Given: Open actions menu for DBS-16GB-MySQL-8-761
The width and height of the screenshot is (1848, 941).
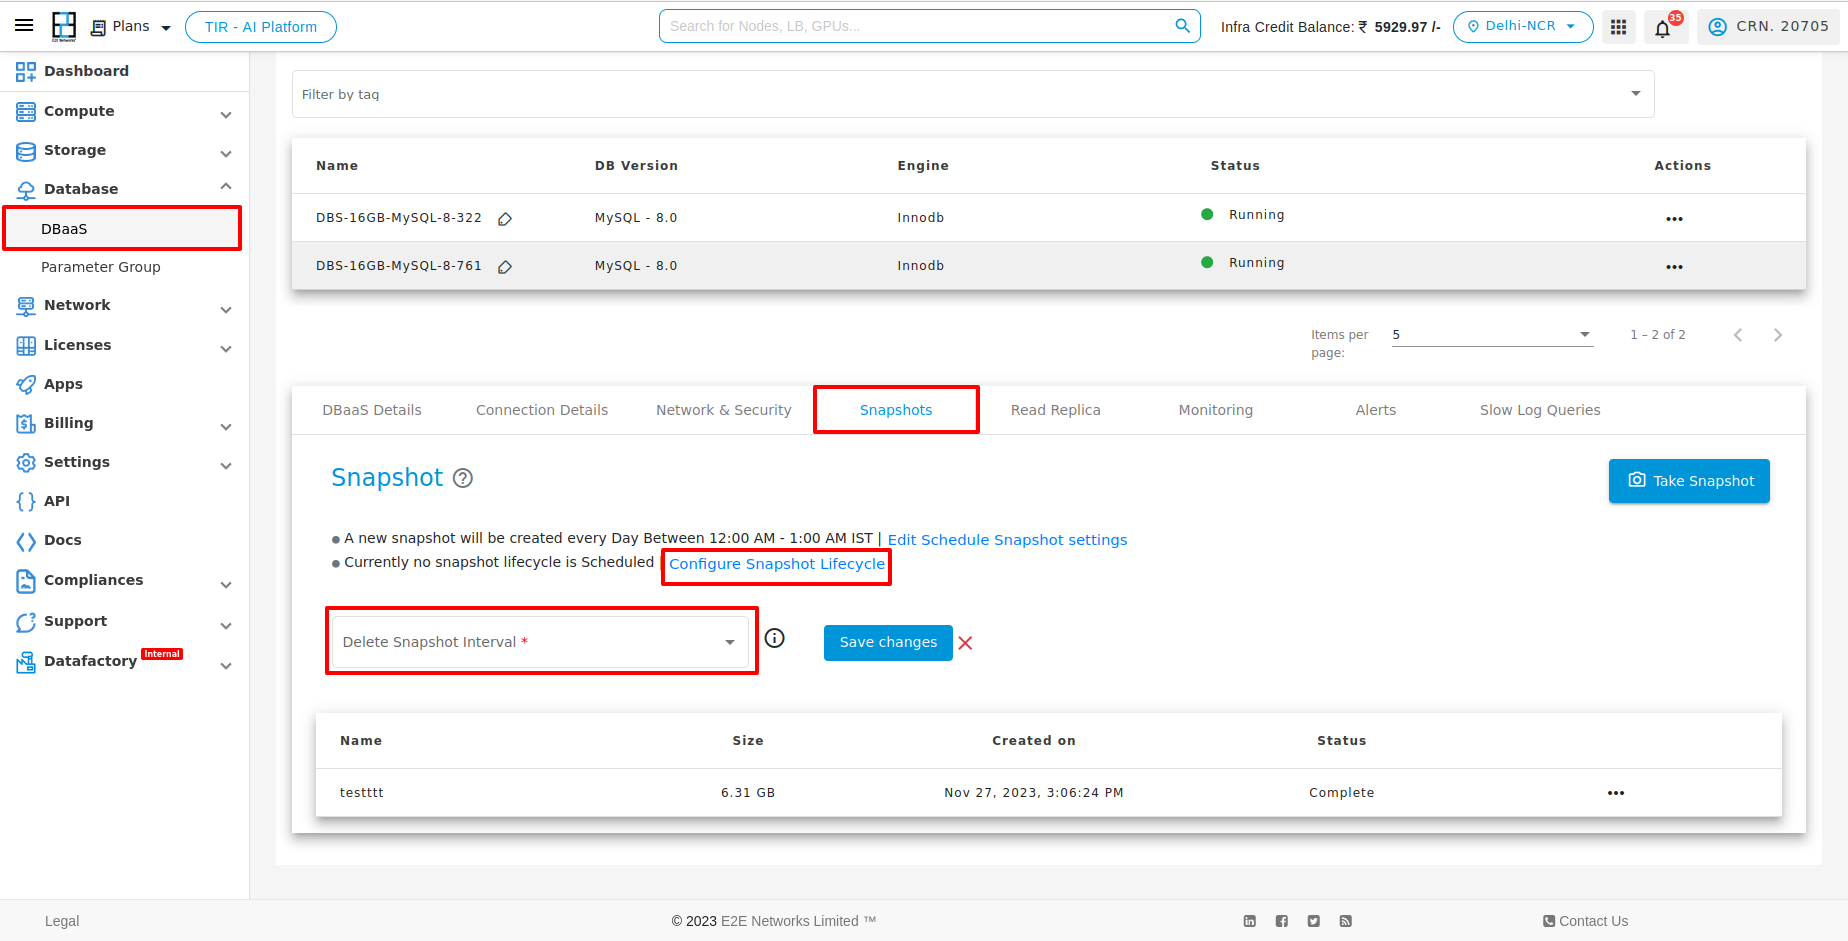Looking at the screenshot, I should 1674,267.
